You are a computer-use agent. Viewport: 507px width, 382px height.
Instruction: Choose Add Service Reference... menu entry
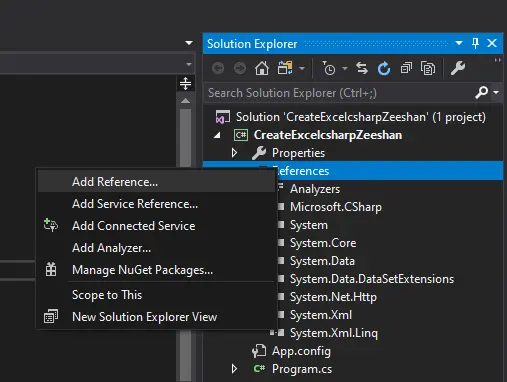pos(156,204)
